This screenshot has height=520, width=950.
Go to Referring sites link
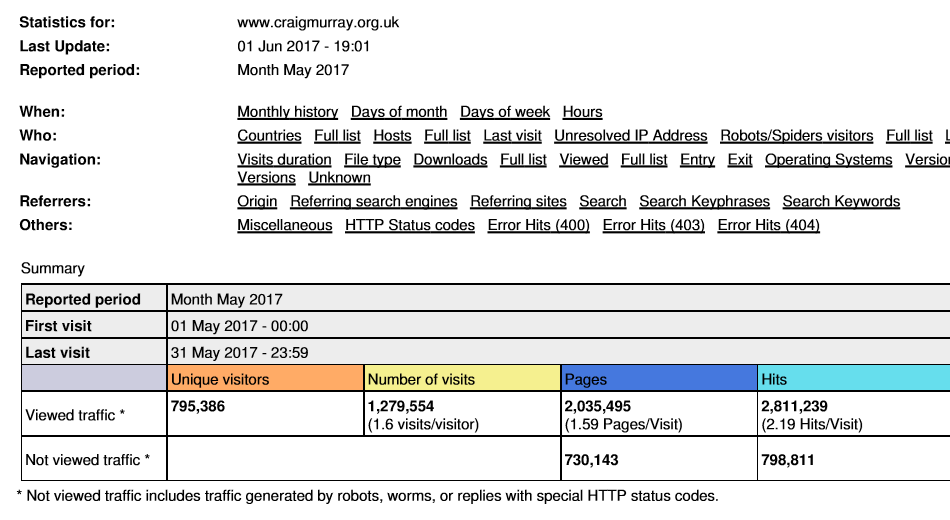(518, 201)
